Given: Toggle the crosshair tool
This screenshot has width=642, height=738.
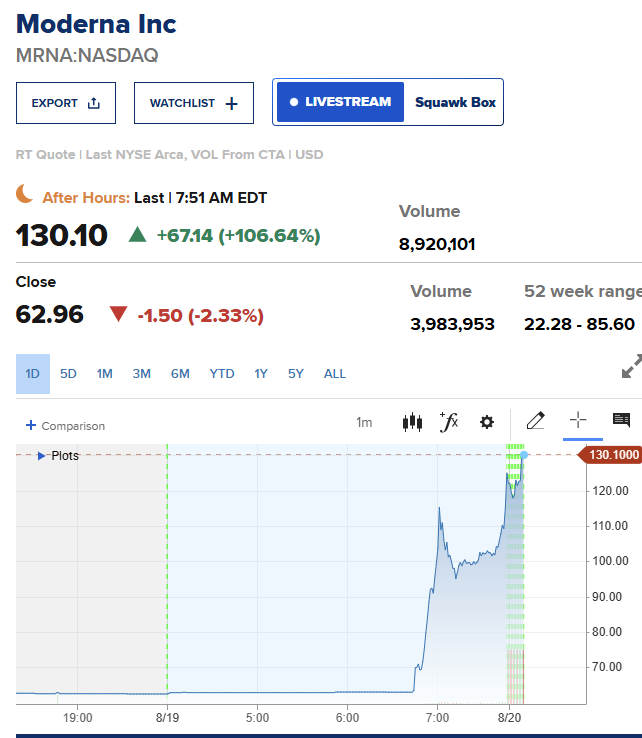Looking at the screenshot, I should (578, 419).
